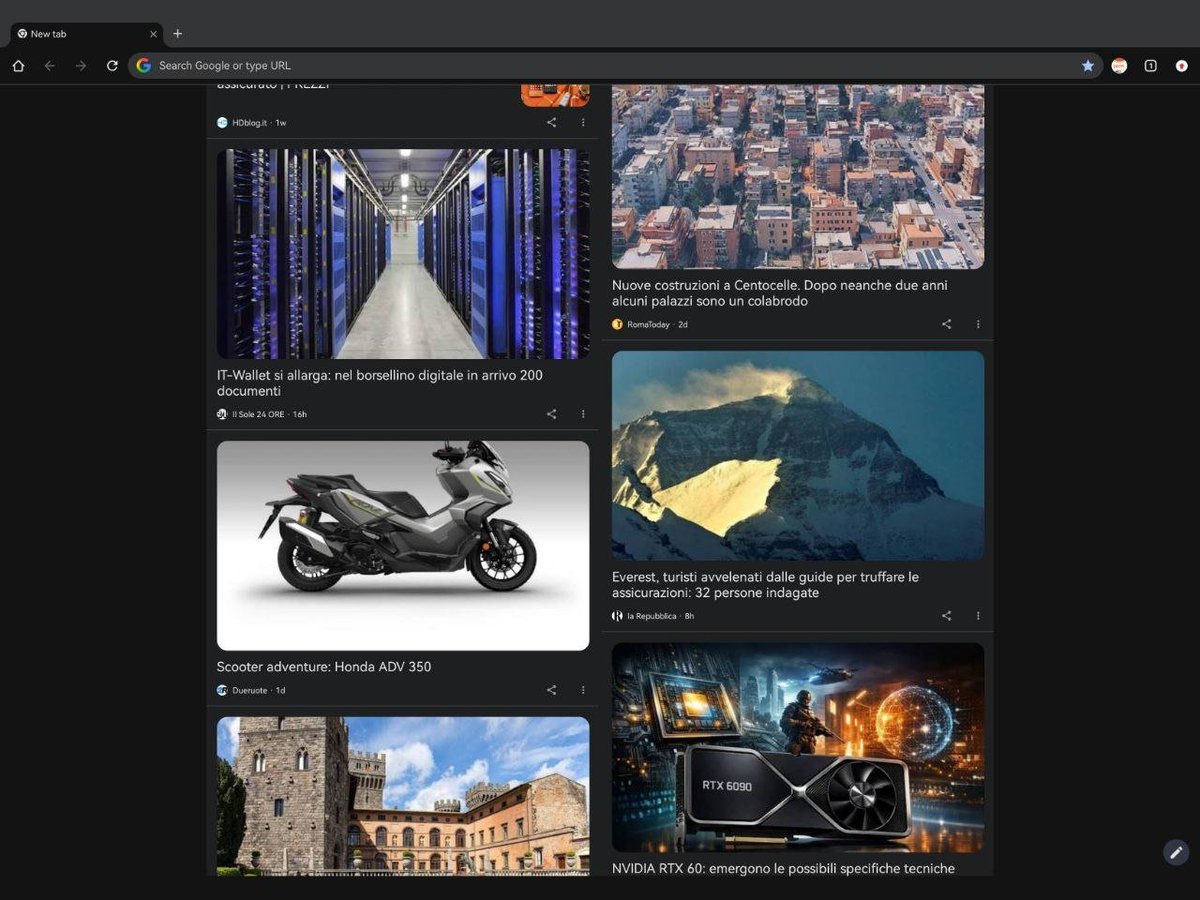Open more options for the Honda ADV 350 article
Image resolution: width=1200 pixels, height=900 pixels.
tap(583, 690)
